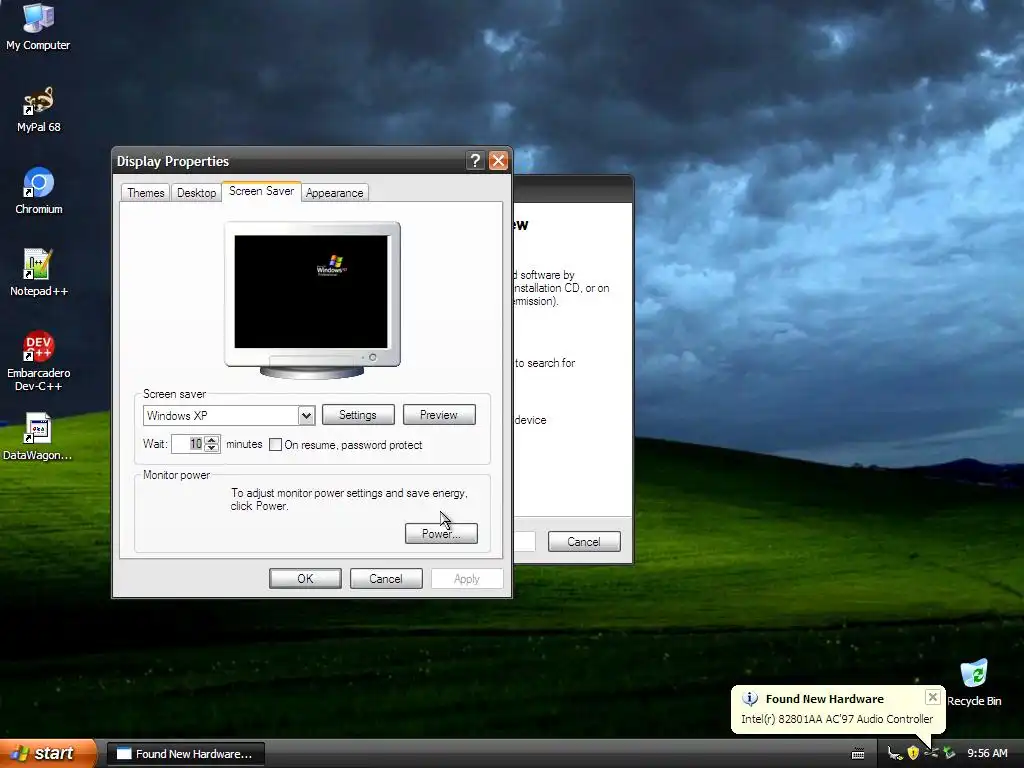
Task: Close the Found New Hardware balloon
Action: coord(933,697)
